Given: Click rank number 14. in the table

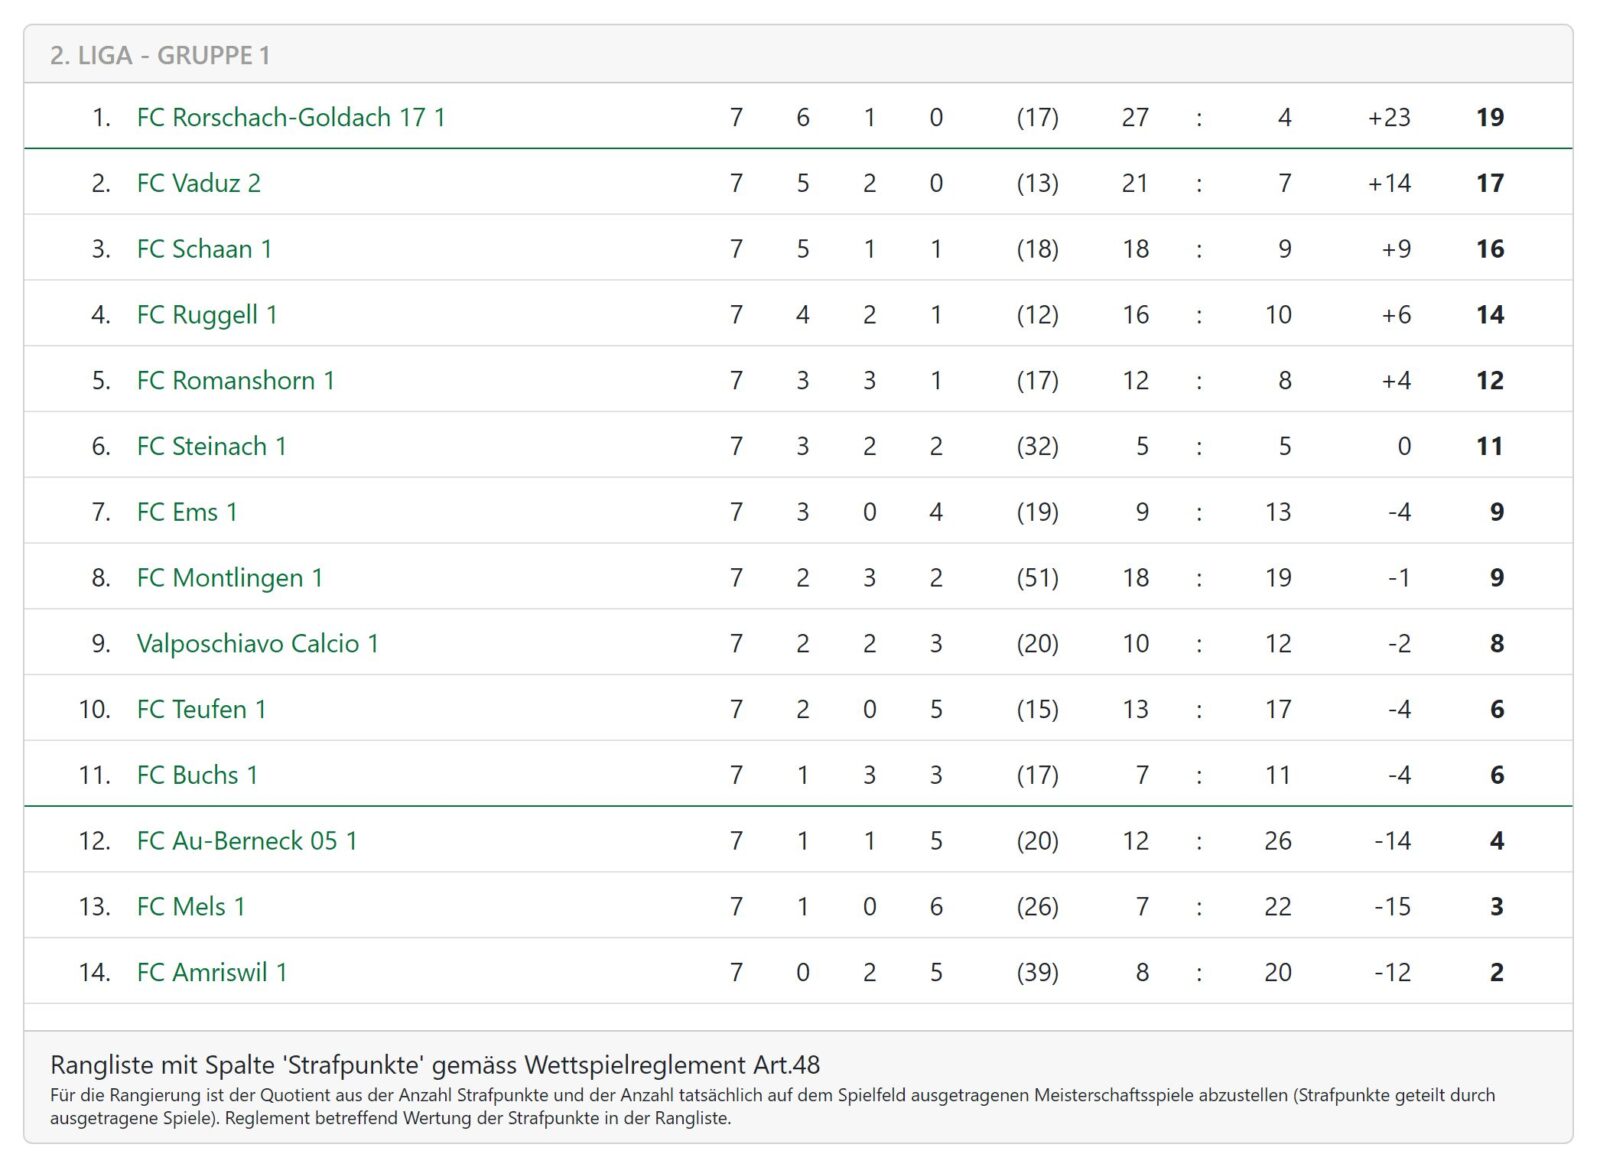Looking at the screenshot, I should point(94,973).
